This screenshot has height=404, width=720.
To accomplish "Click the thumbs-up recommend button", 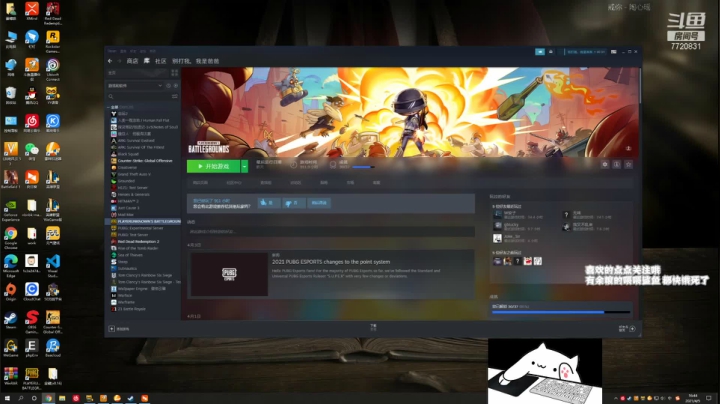I will pyautogui.click(x=269, y=202).
